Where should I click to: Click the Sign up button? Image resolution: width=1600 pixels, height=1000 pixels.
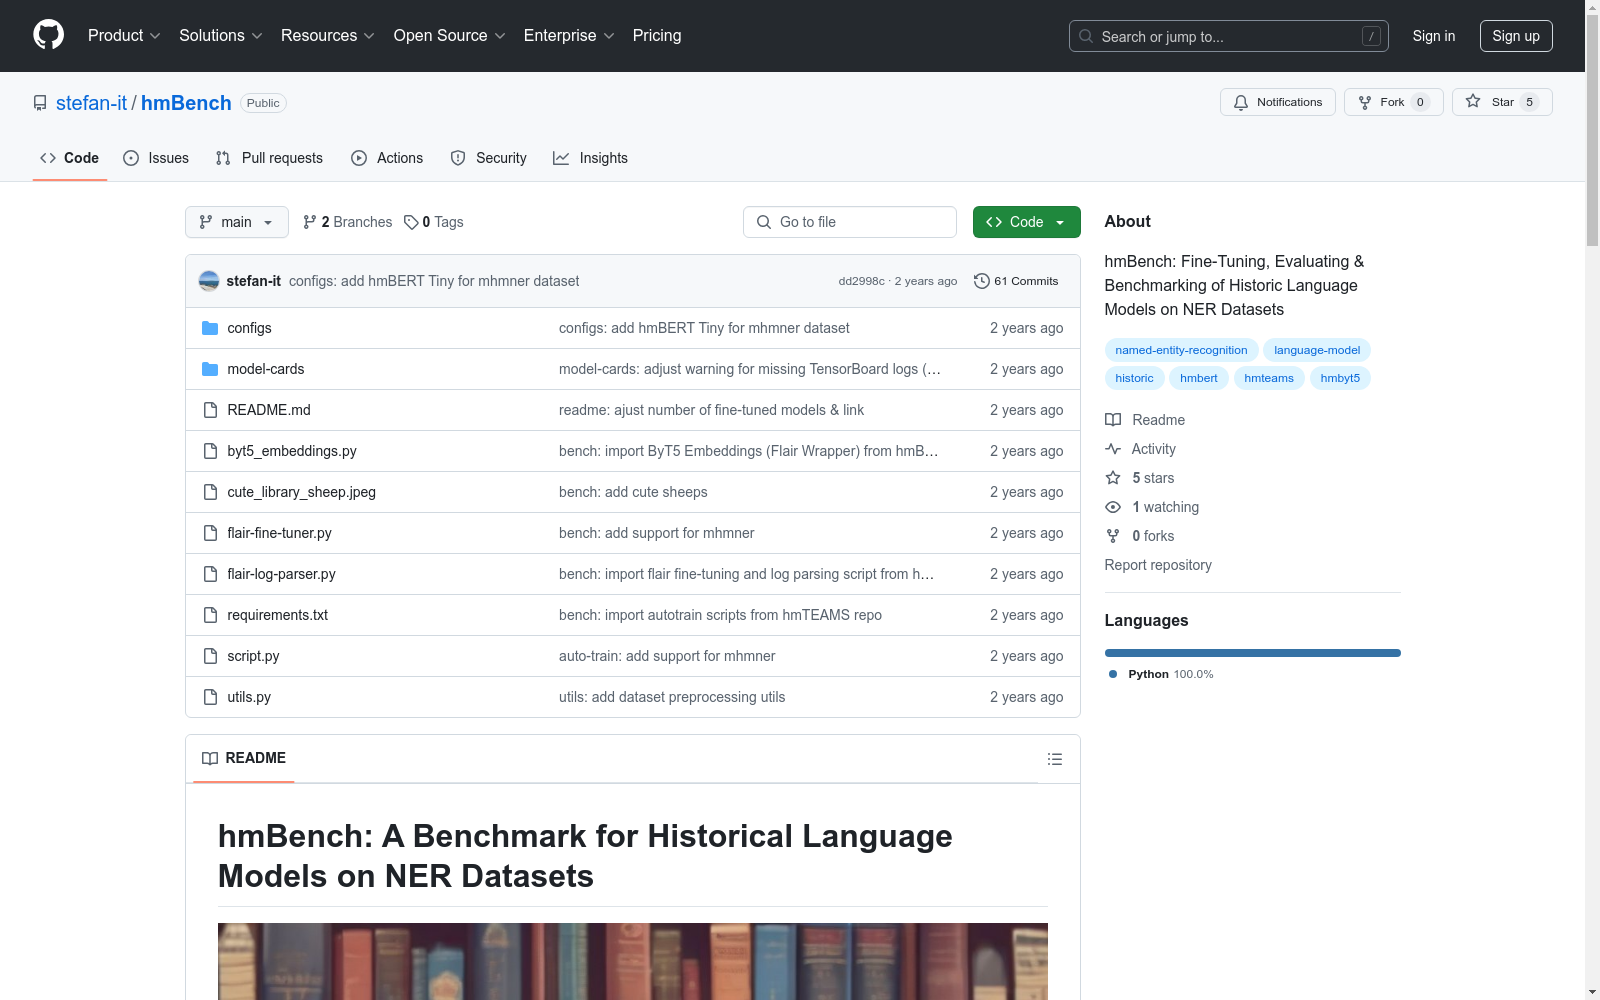pyautogui.click(x=1516, y=36)
